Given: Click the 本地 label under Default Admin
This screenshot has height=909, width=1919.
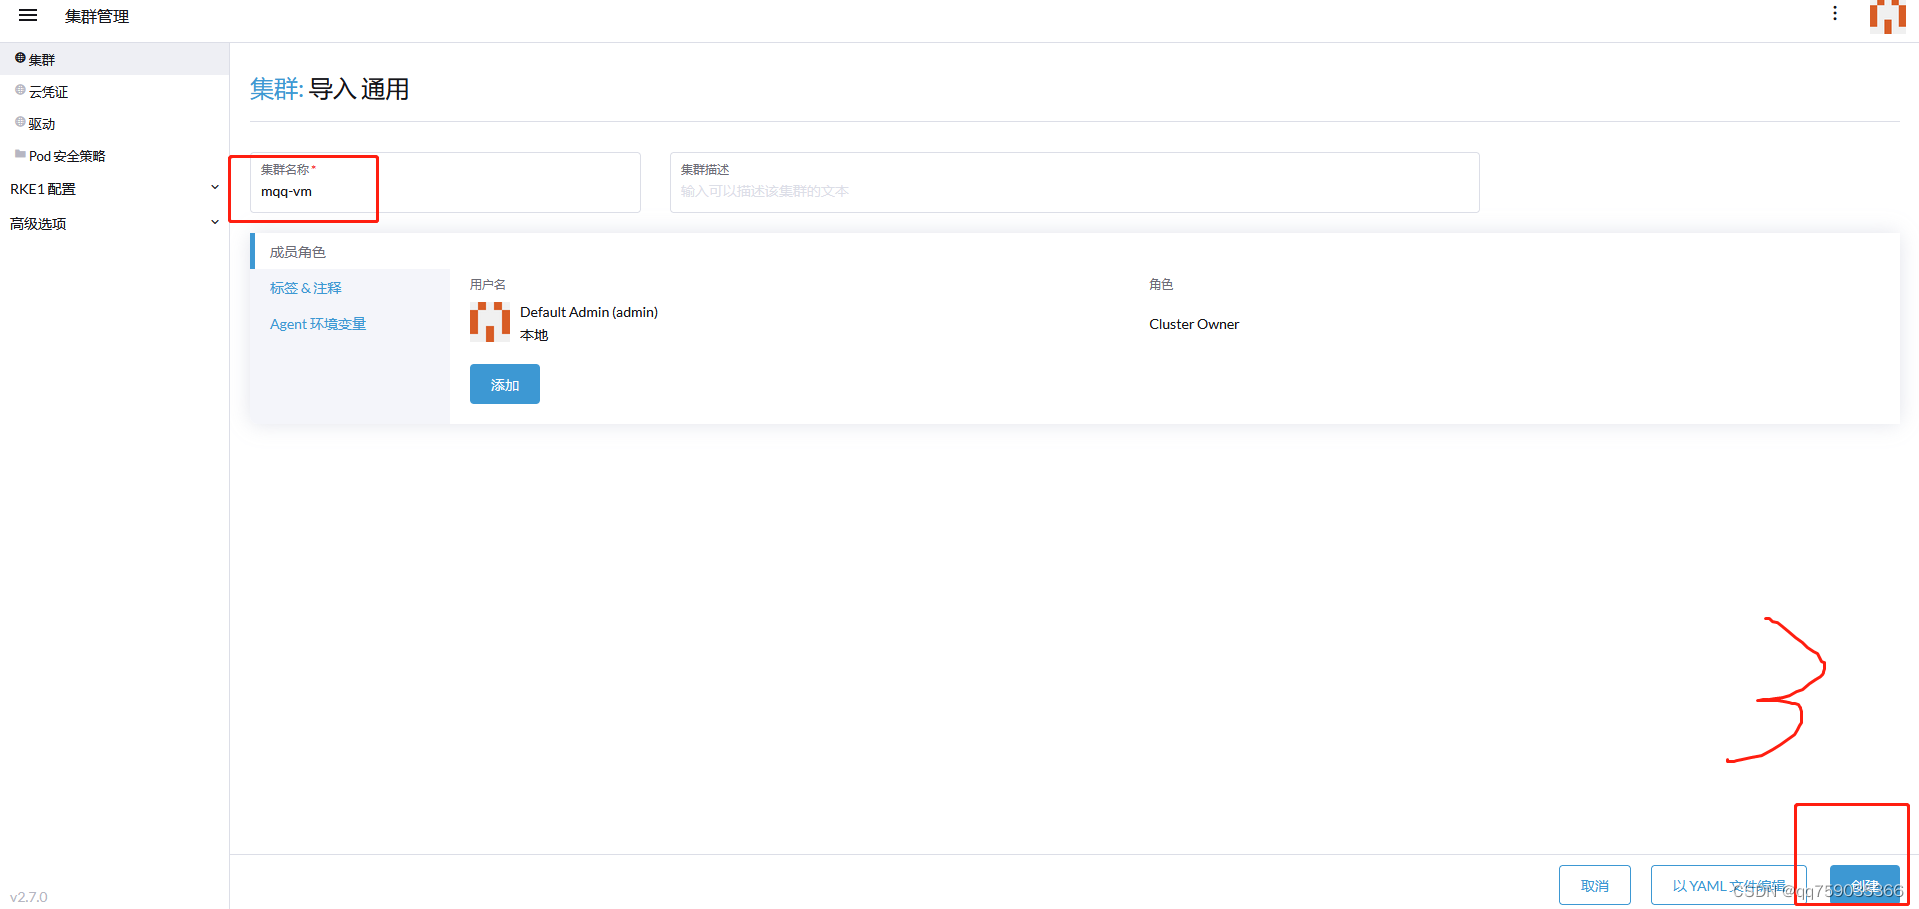Looking at the screenshot, I should (534, 335).
